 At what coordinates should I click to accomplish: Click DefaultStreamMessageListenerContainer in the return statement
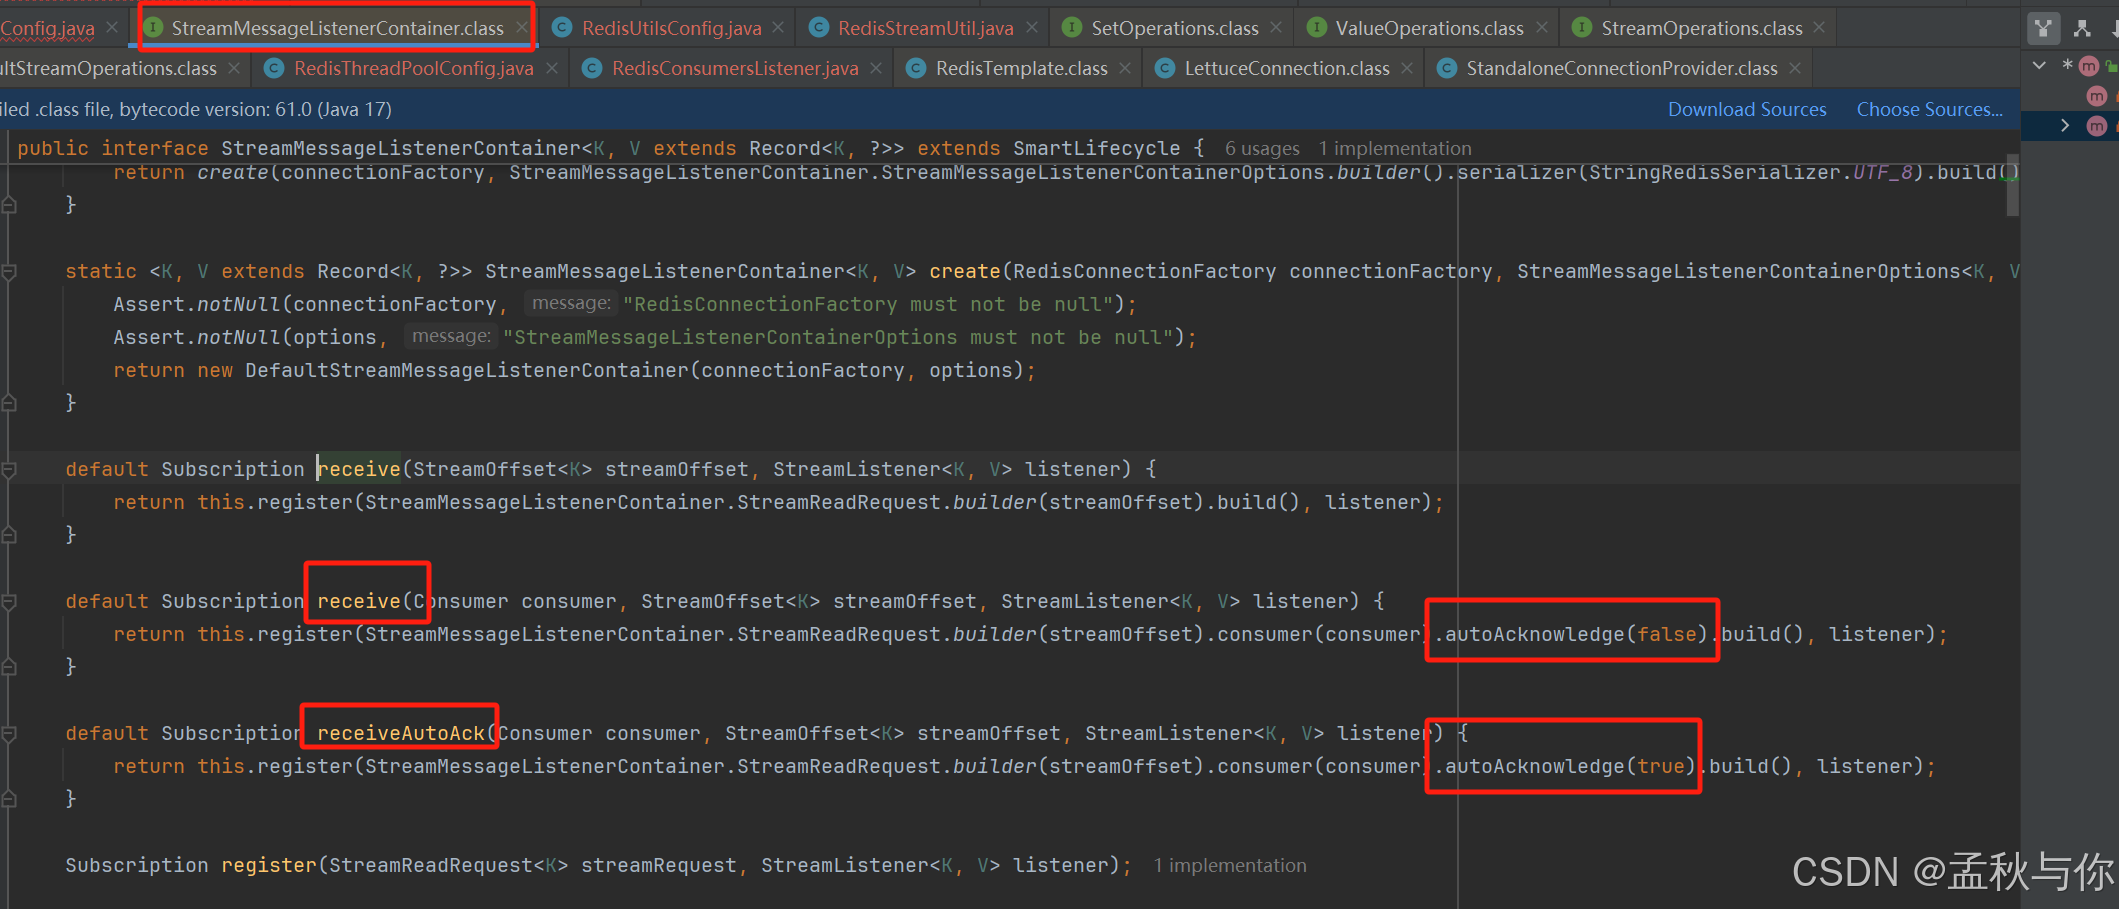467,370
